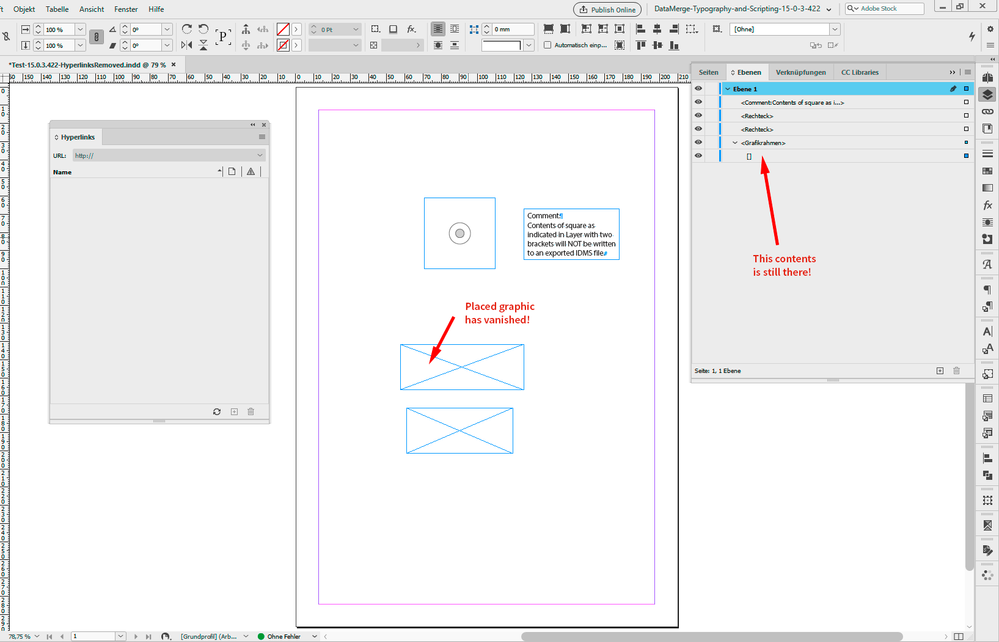Viewport: 999px width, 642px height.
Task: Click the drop shadow icon in control bar
Action: click(393, 29)
